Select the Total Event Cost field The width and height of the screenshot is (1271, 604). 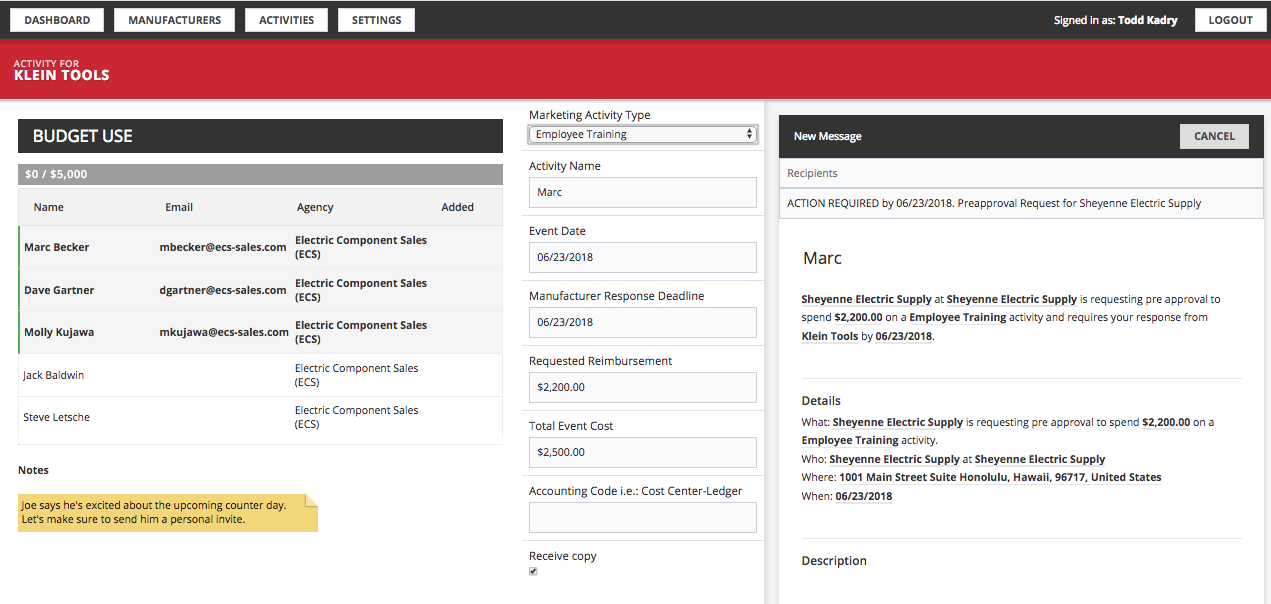click(x=643, y=452)
